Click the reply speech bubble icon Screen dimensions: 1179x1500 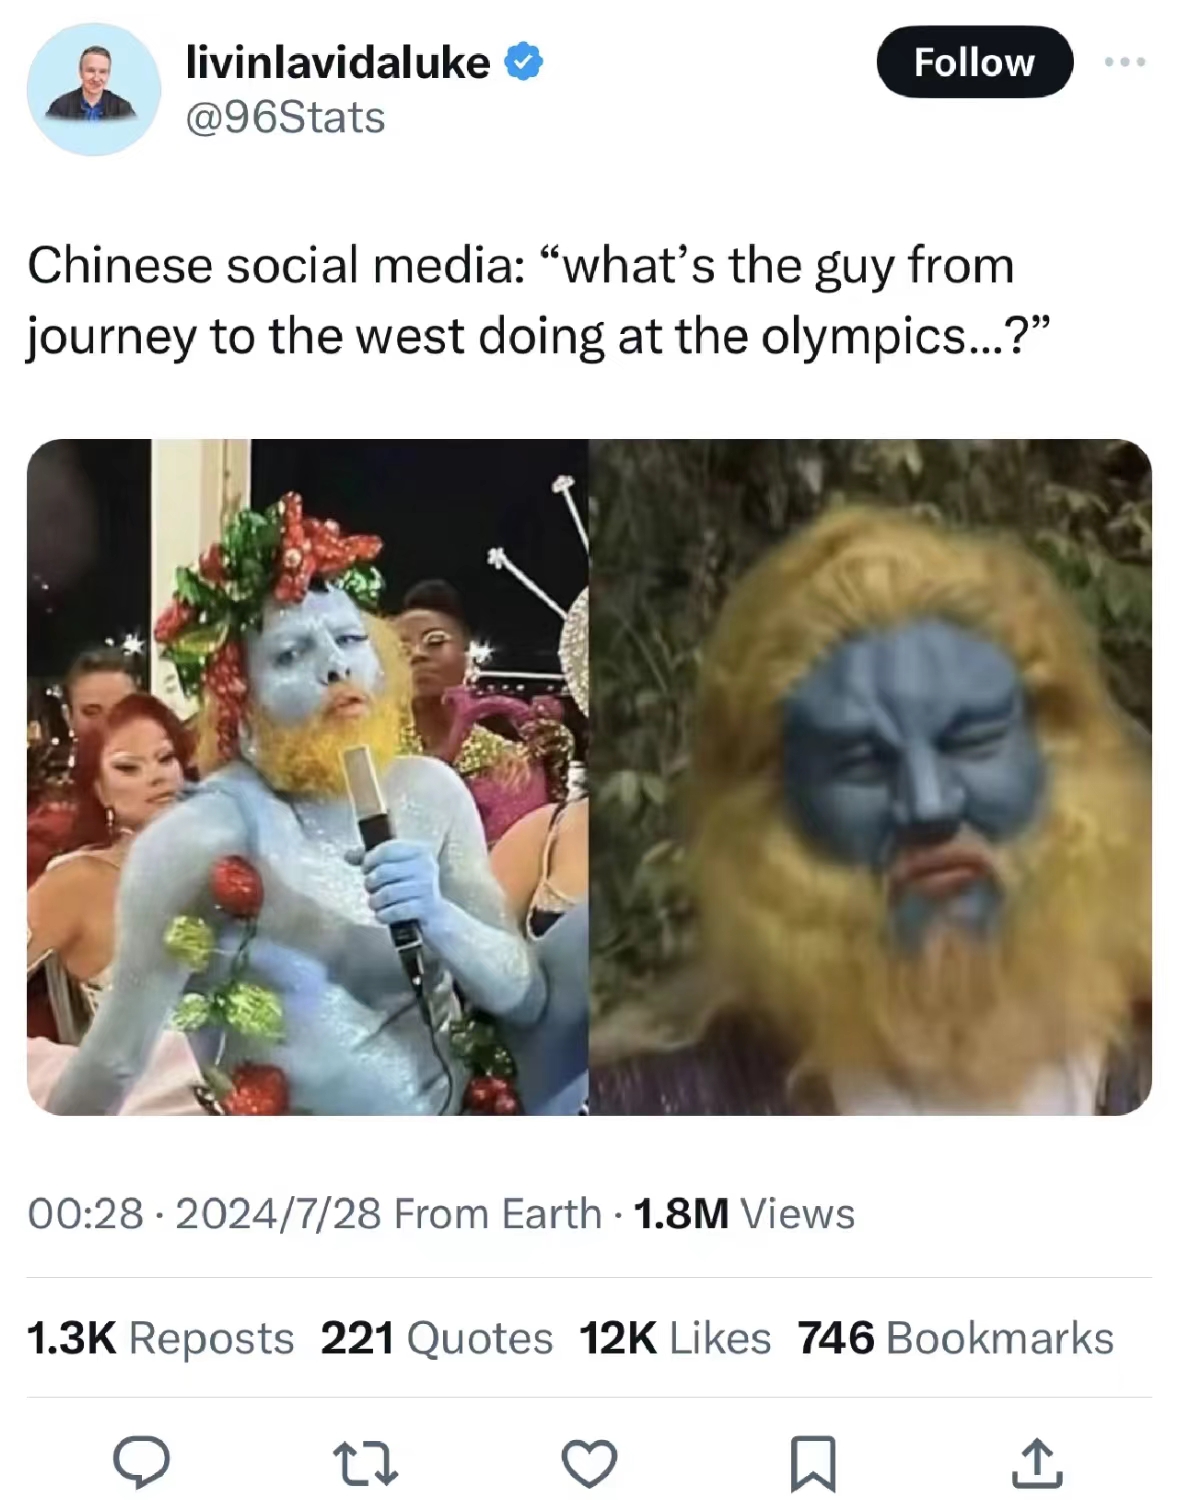tap(141, 1463)
